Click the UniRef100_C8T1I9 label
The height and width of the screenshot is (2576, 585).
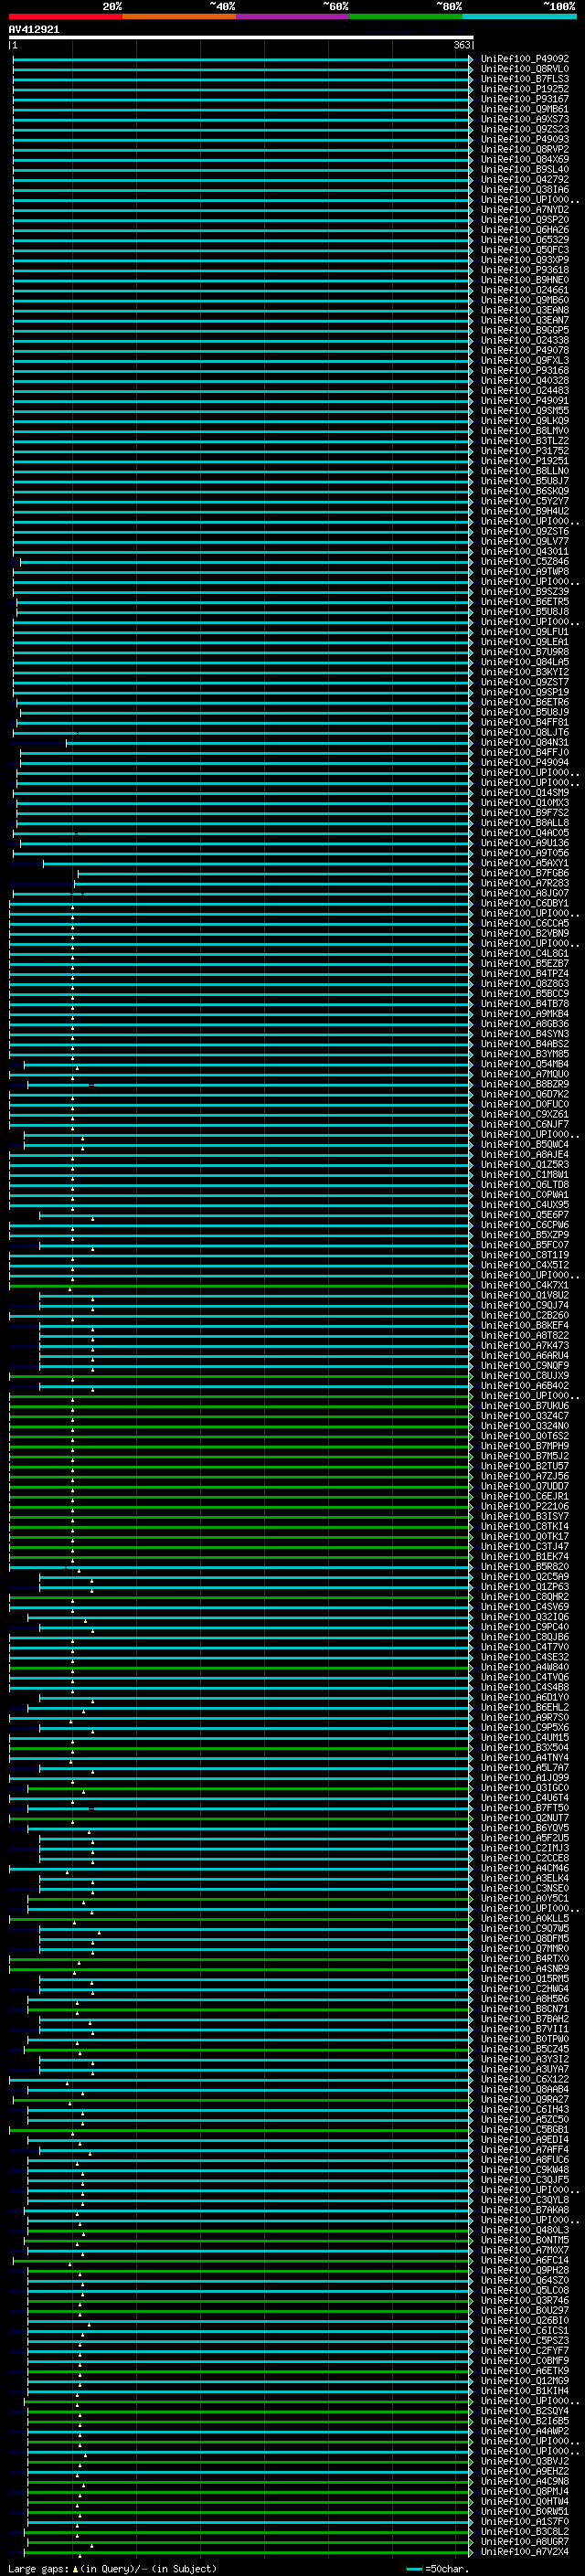pyautogui.click(x=524, y=1255)
